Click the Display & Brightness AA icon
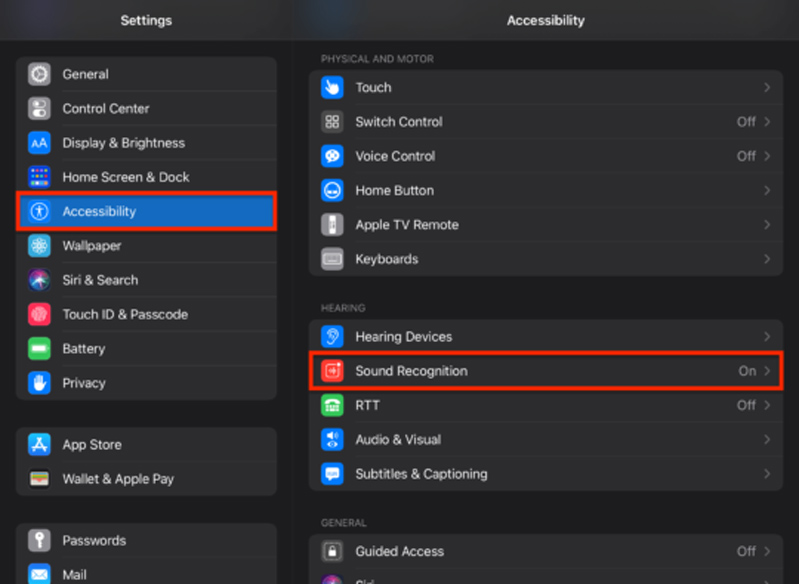The image size is (799, 584). tap(39, 143)
